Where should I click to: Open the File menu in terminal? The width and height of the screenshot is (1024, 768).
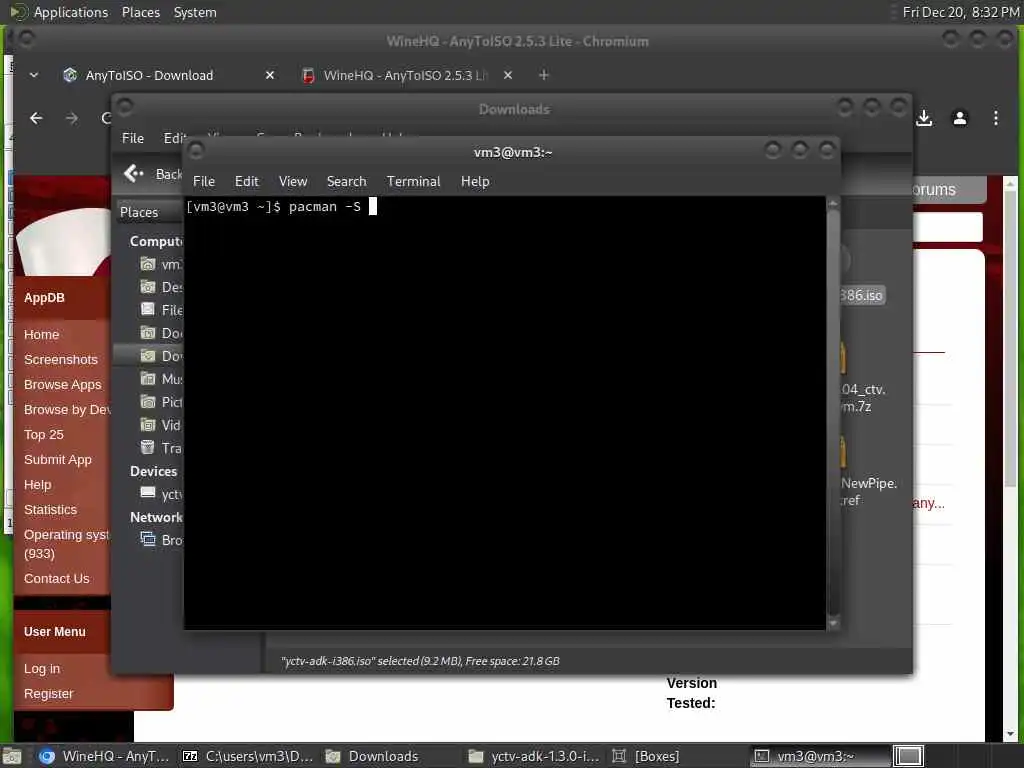pos(203,182)
